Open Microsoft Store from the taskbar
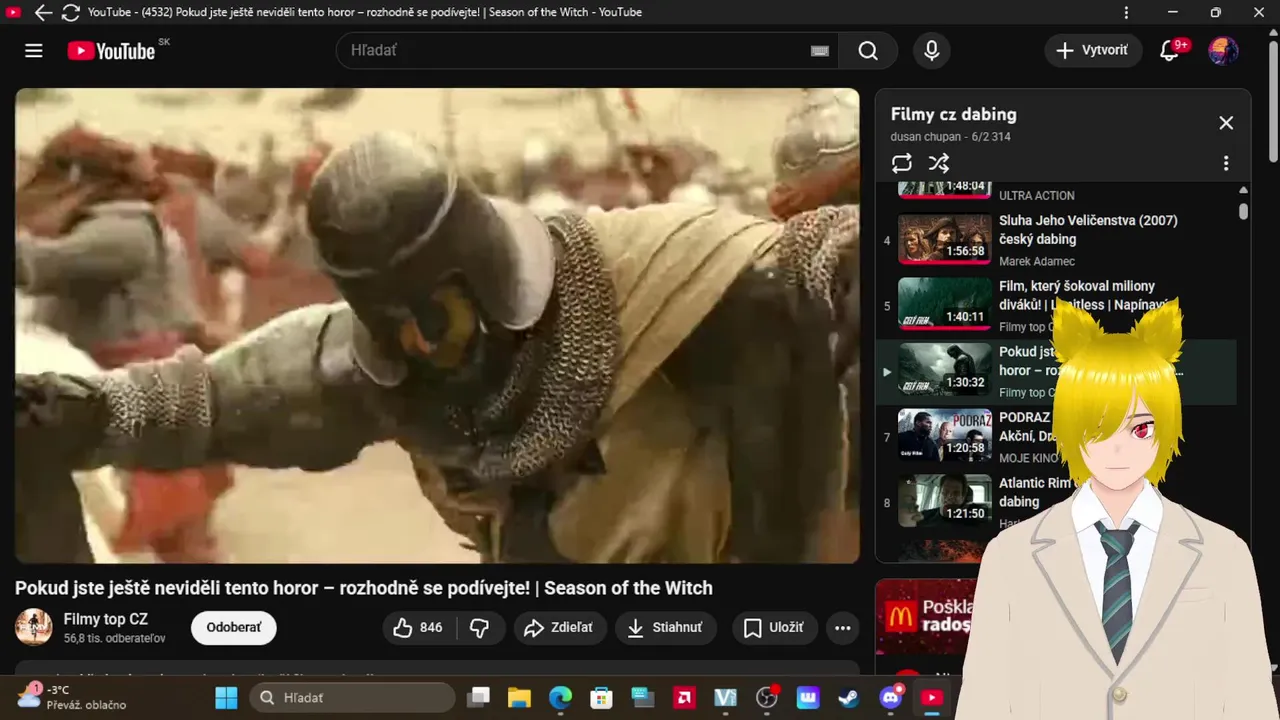This screenshot has height=720, width=1280. pos(601,697)
